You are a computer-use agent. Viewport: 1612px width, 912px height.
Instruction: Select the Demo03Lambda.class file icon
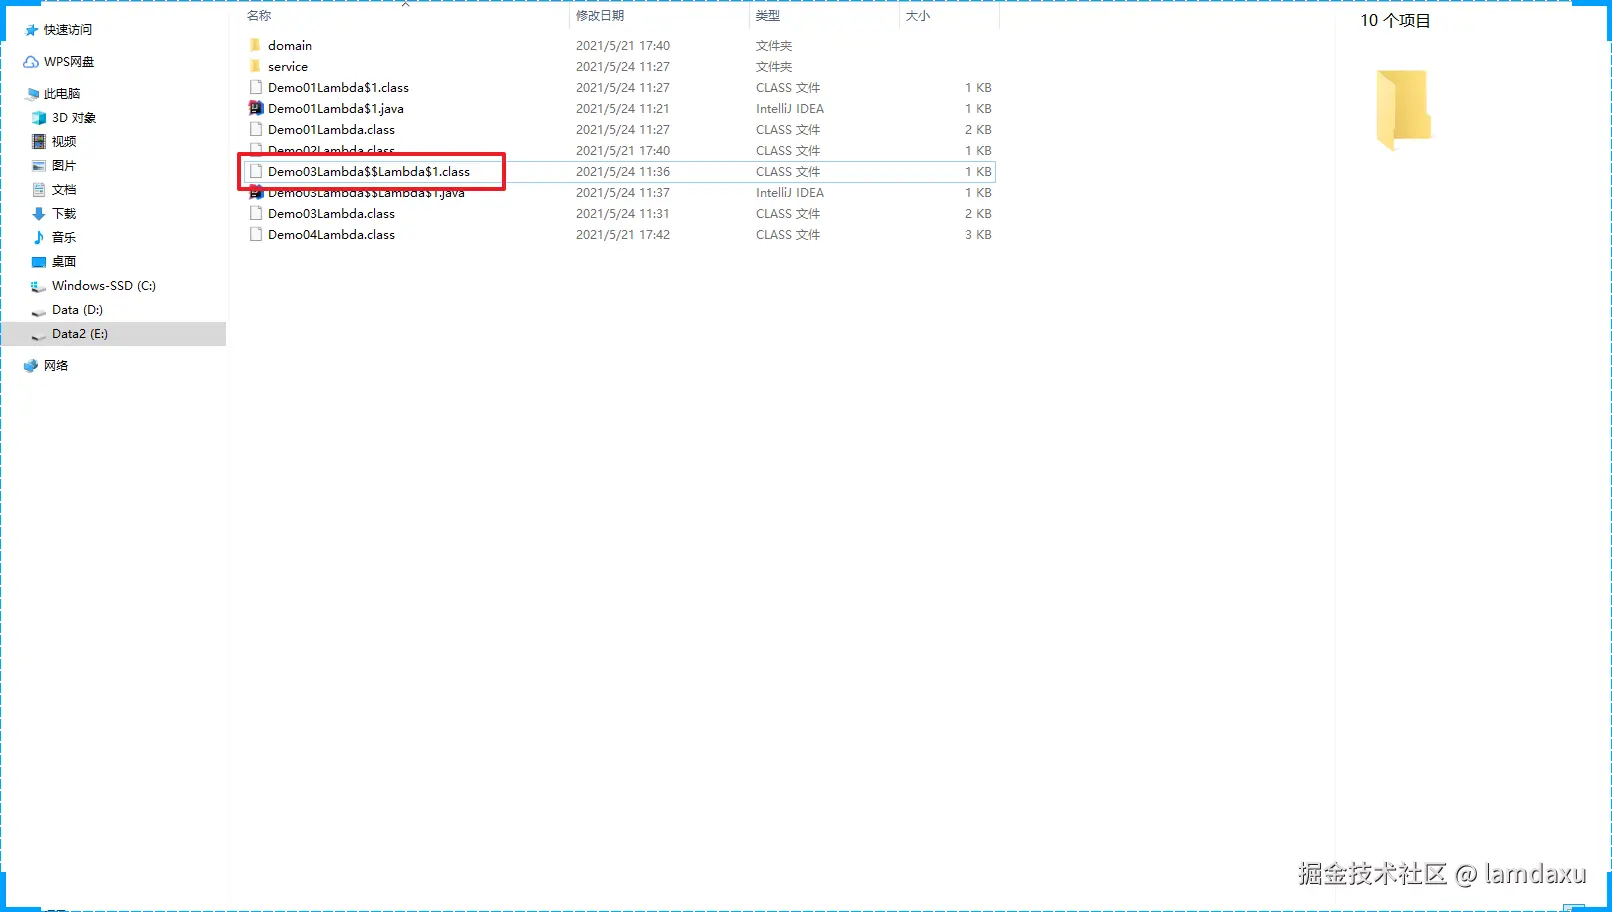256,213
